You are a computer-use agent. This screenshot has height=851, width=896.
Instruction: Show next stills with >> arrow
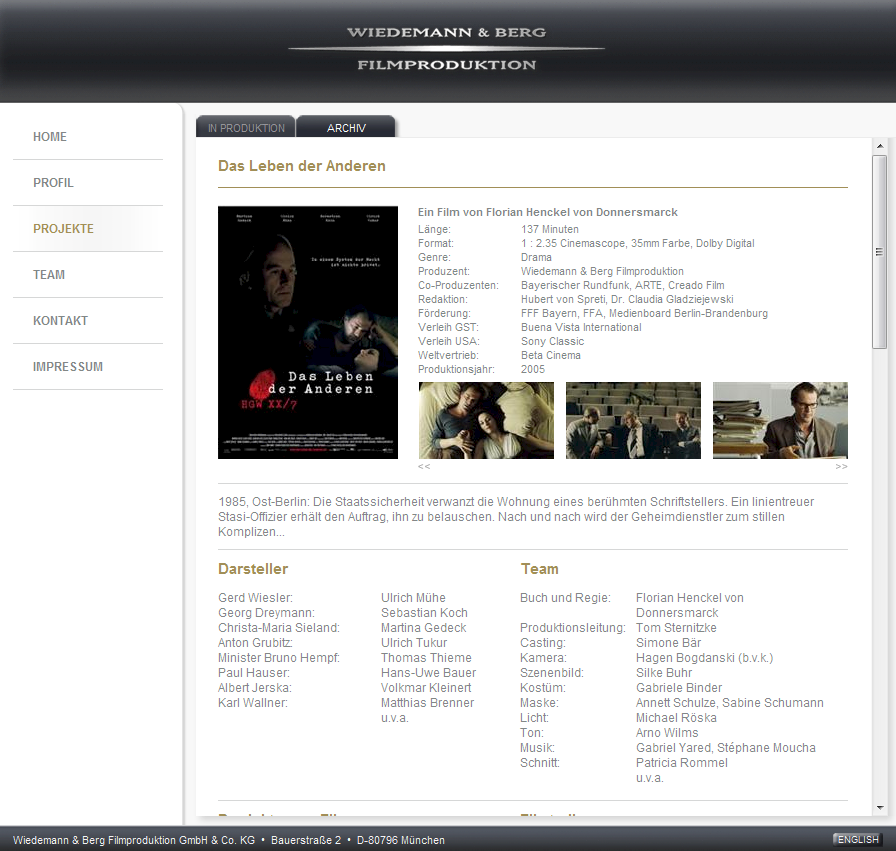[841, 466]
